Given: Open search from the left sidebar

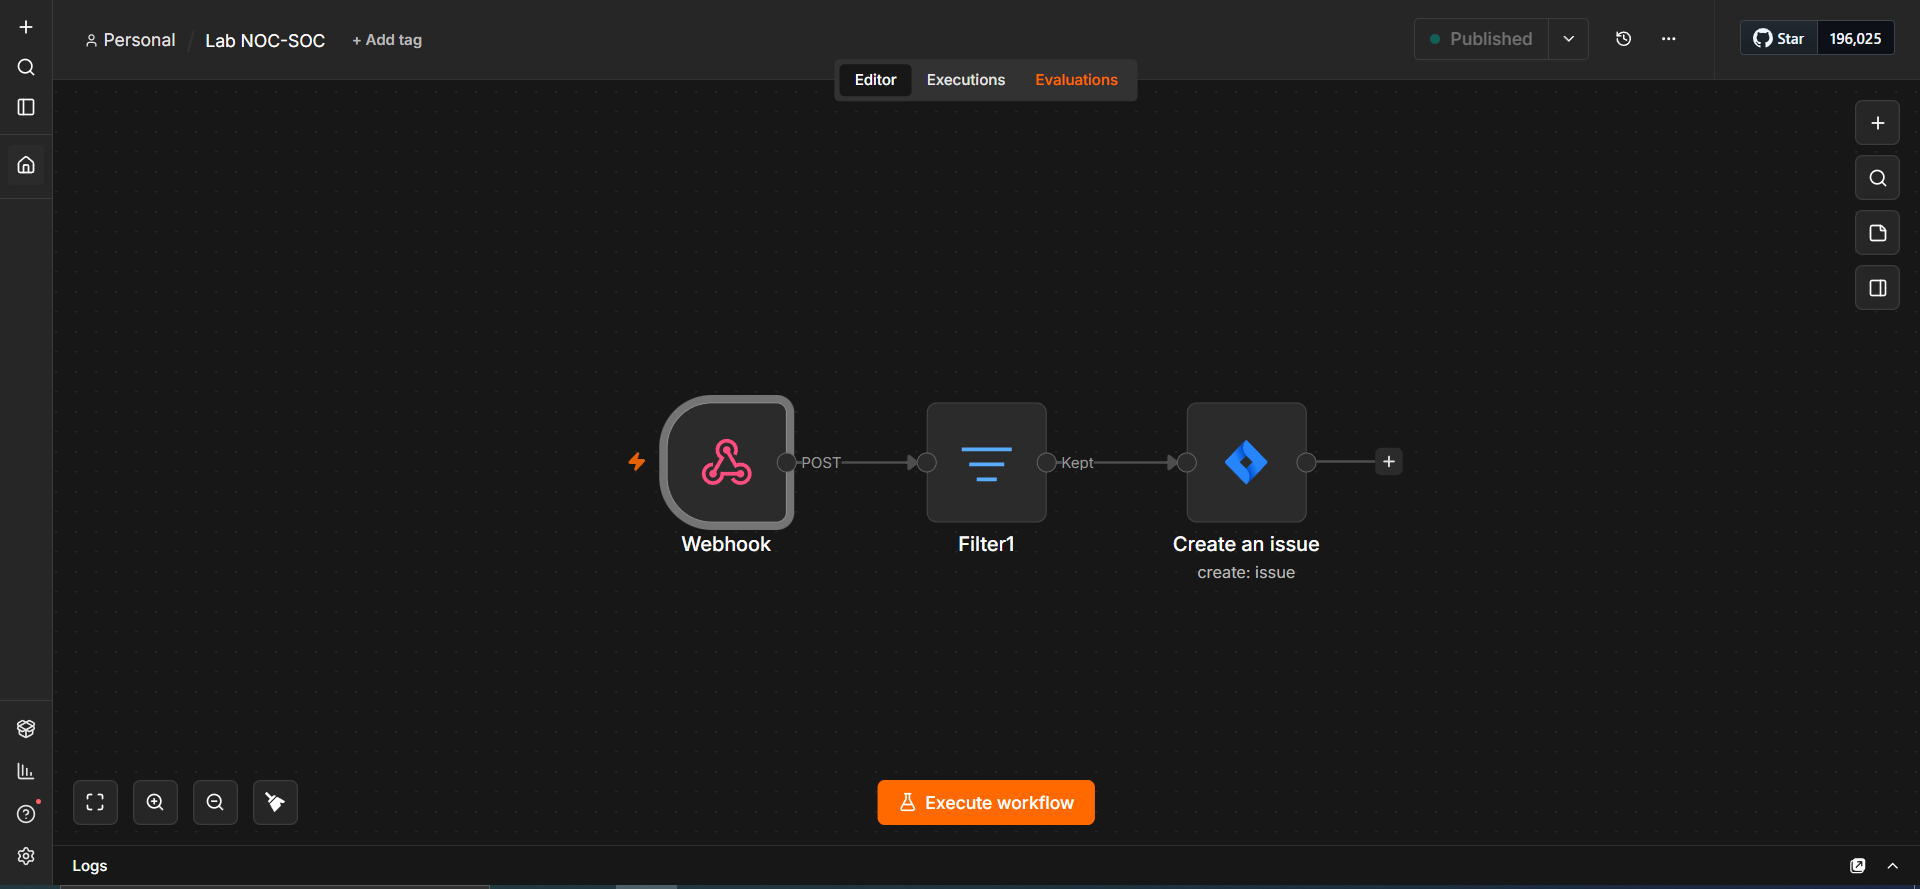Looking at the screenshot, I should 26,67.
